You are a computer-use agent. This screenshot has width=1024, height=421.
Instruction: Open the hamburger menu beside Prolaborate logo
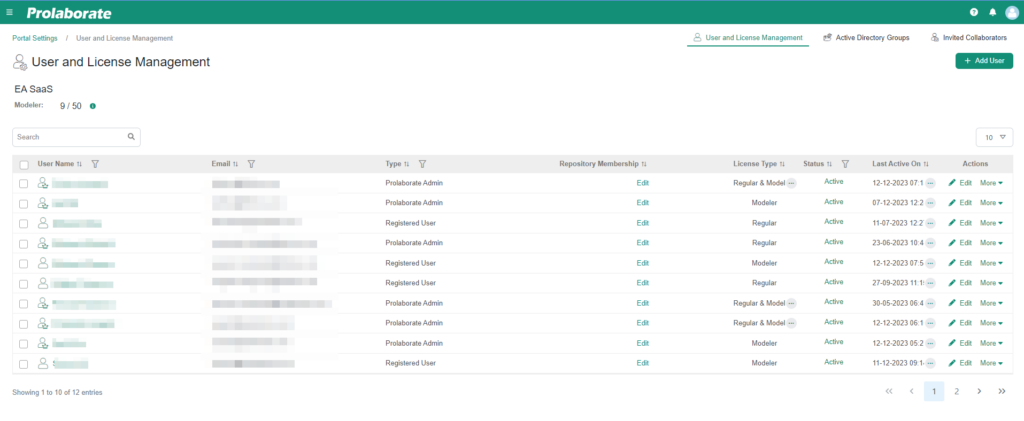[9, 12]
